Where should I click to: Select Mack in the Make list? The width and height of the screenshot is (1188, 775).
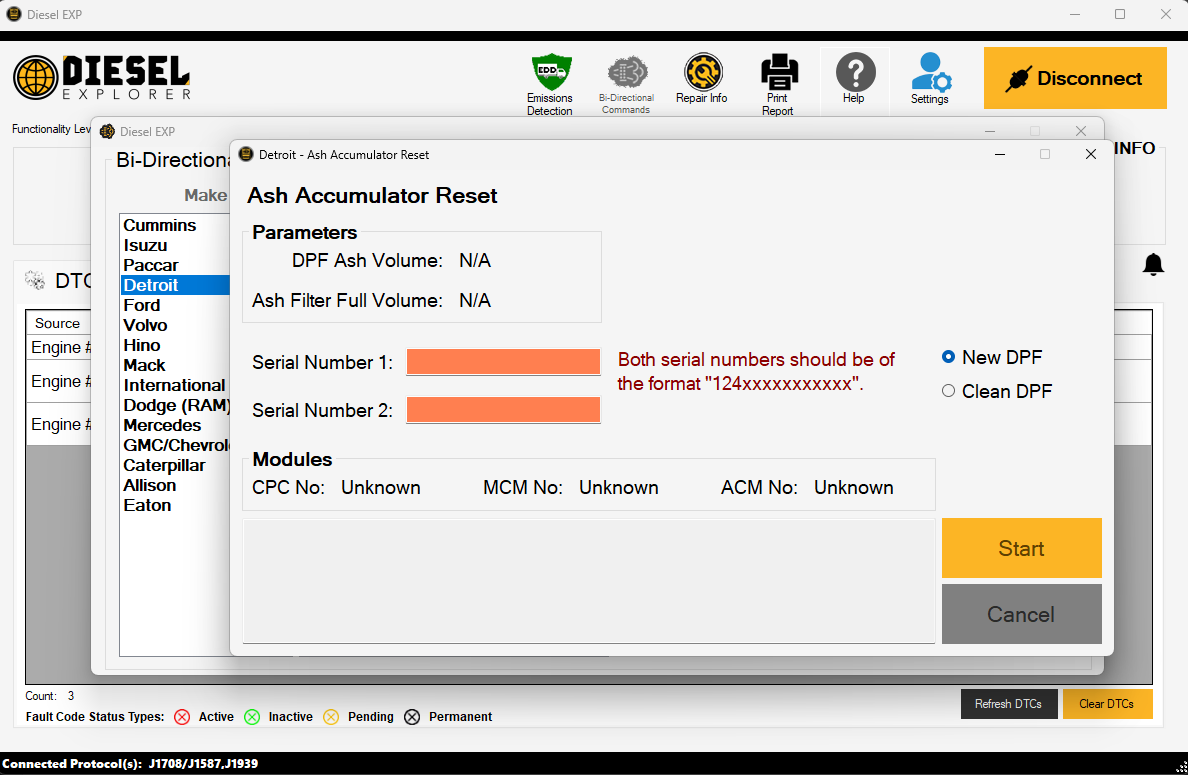coord(175,365)
